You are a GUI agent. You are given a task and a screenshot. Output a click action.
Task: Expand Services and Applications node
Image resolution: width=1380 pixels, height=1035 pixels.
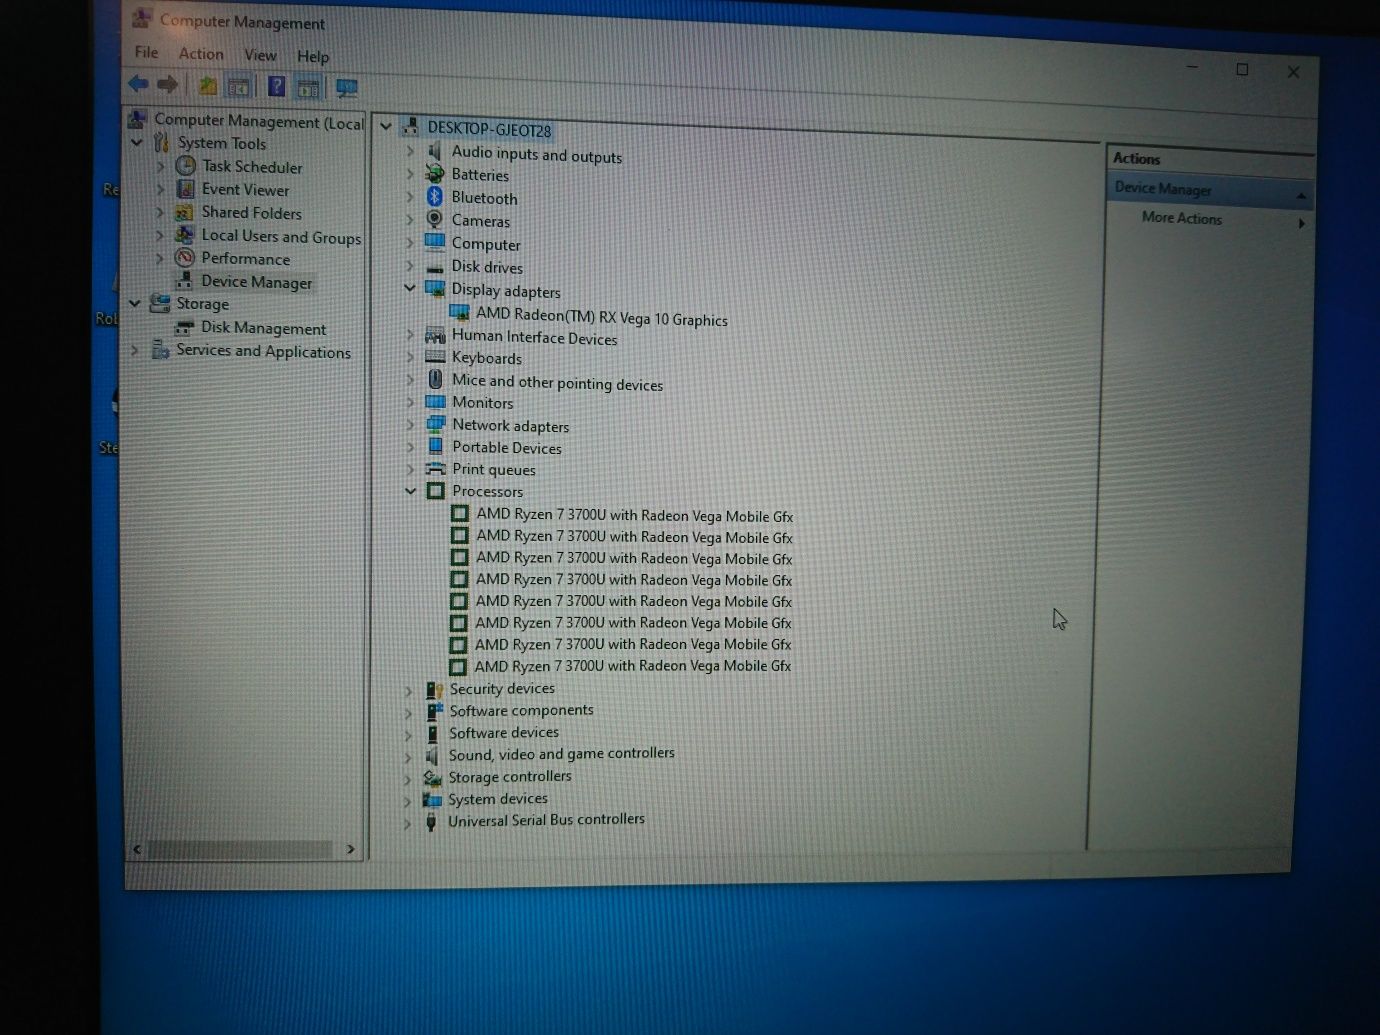[135, 349]
